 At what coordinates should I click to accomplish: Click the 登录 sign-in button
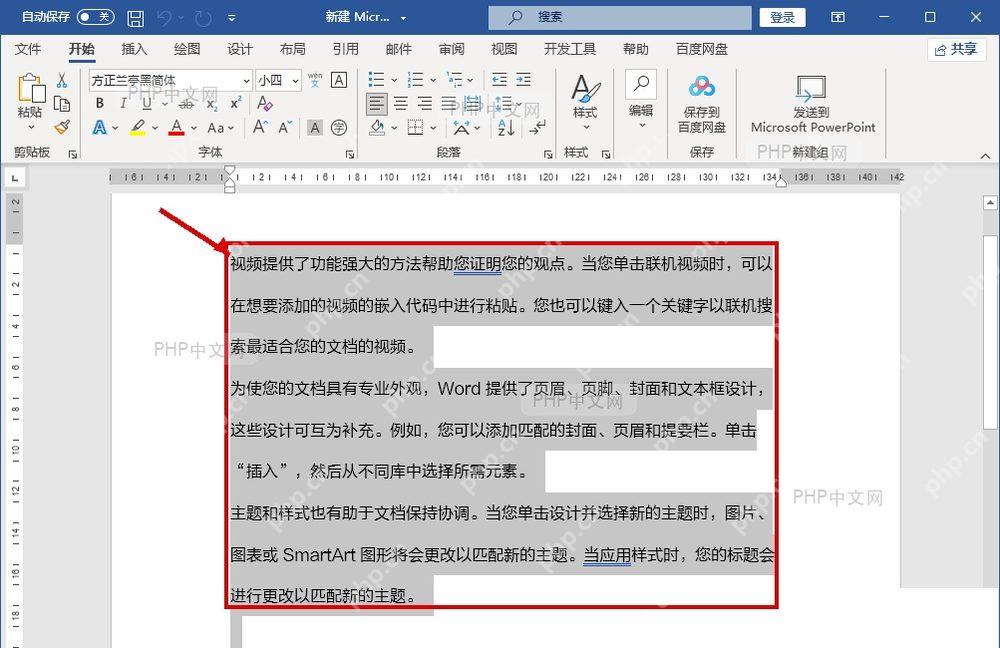click(x=783, y=17)
